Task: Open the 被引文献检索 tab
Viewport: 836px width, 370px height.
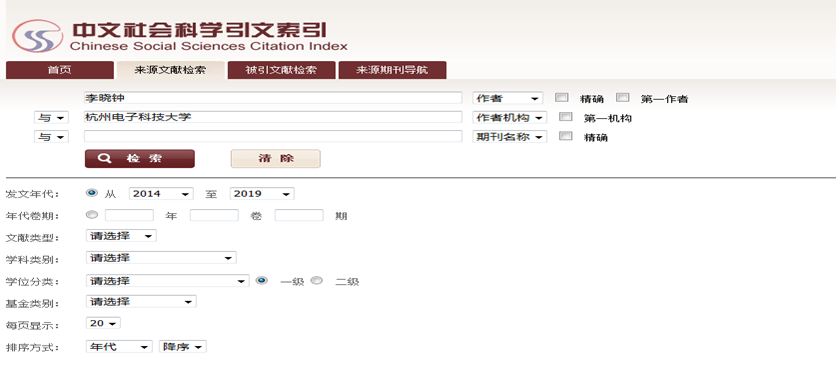Action: [x=282, y=70]
